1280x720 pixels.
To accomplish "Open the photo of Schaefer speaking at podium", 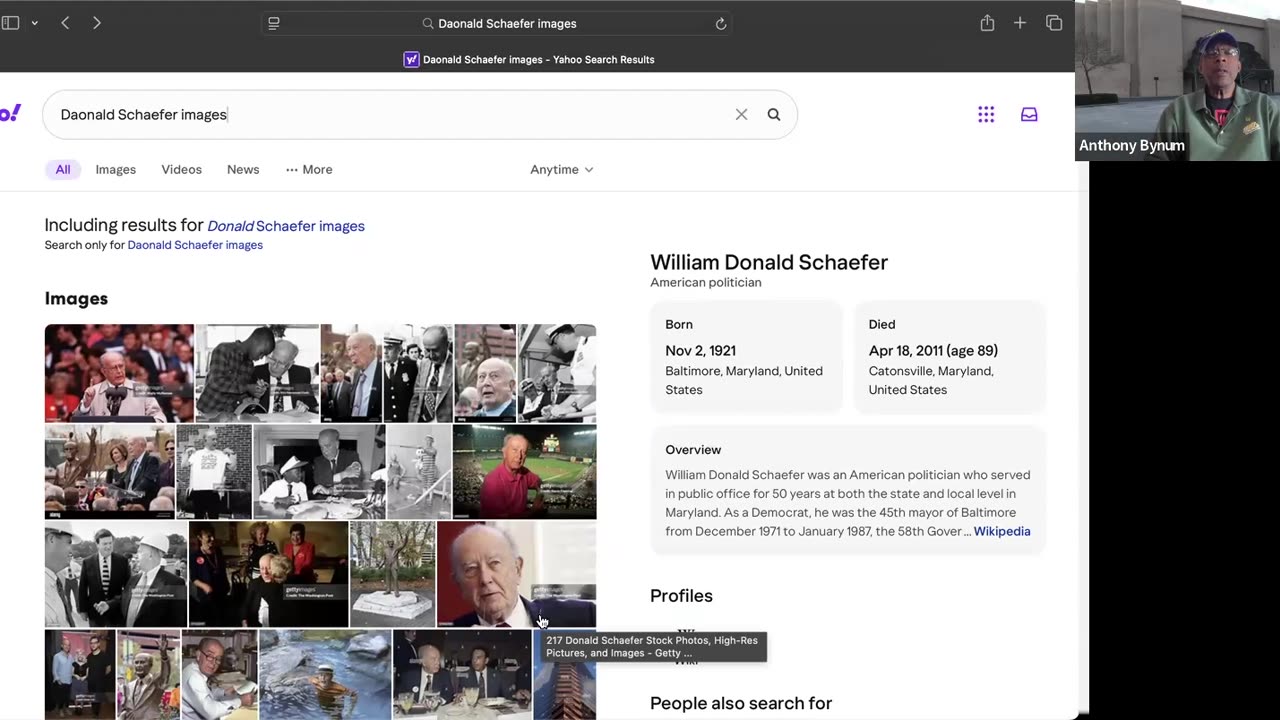I will (119, 373).
